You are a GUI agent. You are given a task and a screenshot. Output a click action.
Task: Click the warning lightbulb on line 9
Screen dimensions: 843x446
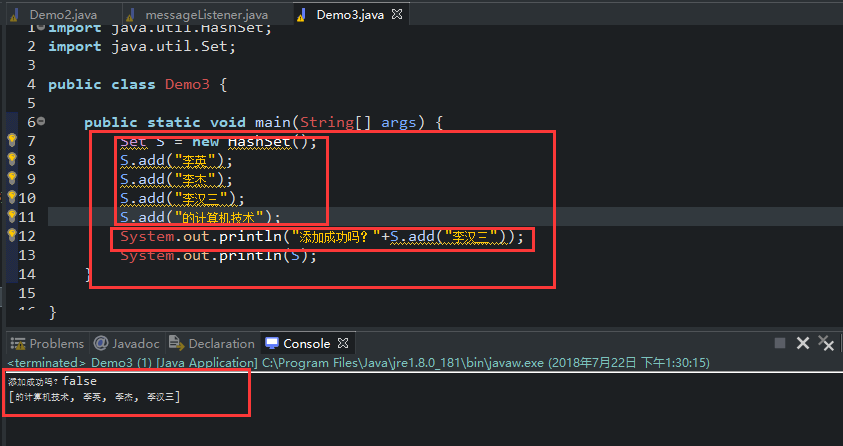coord(12,178)
